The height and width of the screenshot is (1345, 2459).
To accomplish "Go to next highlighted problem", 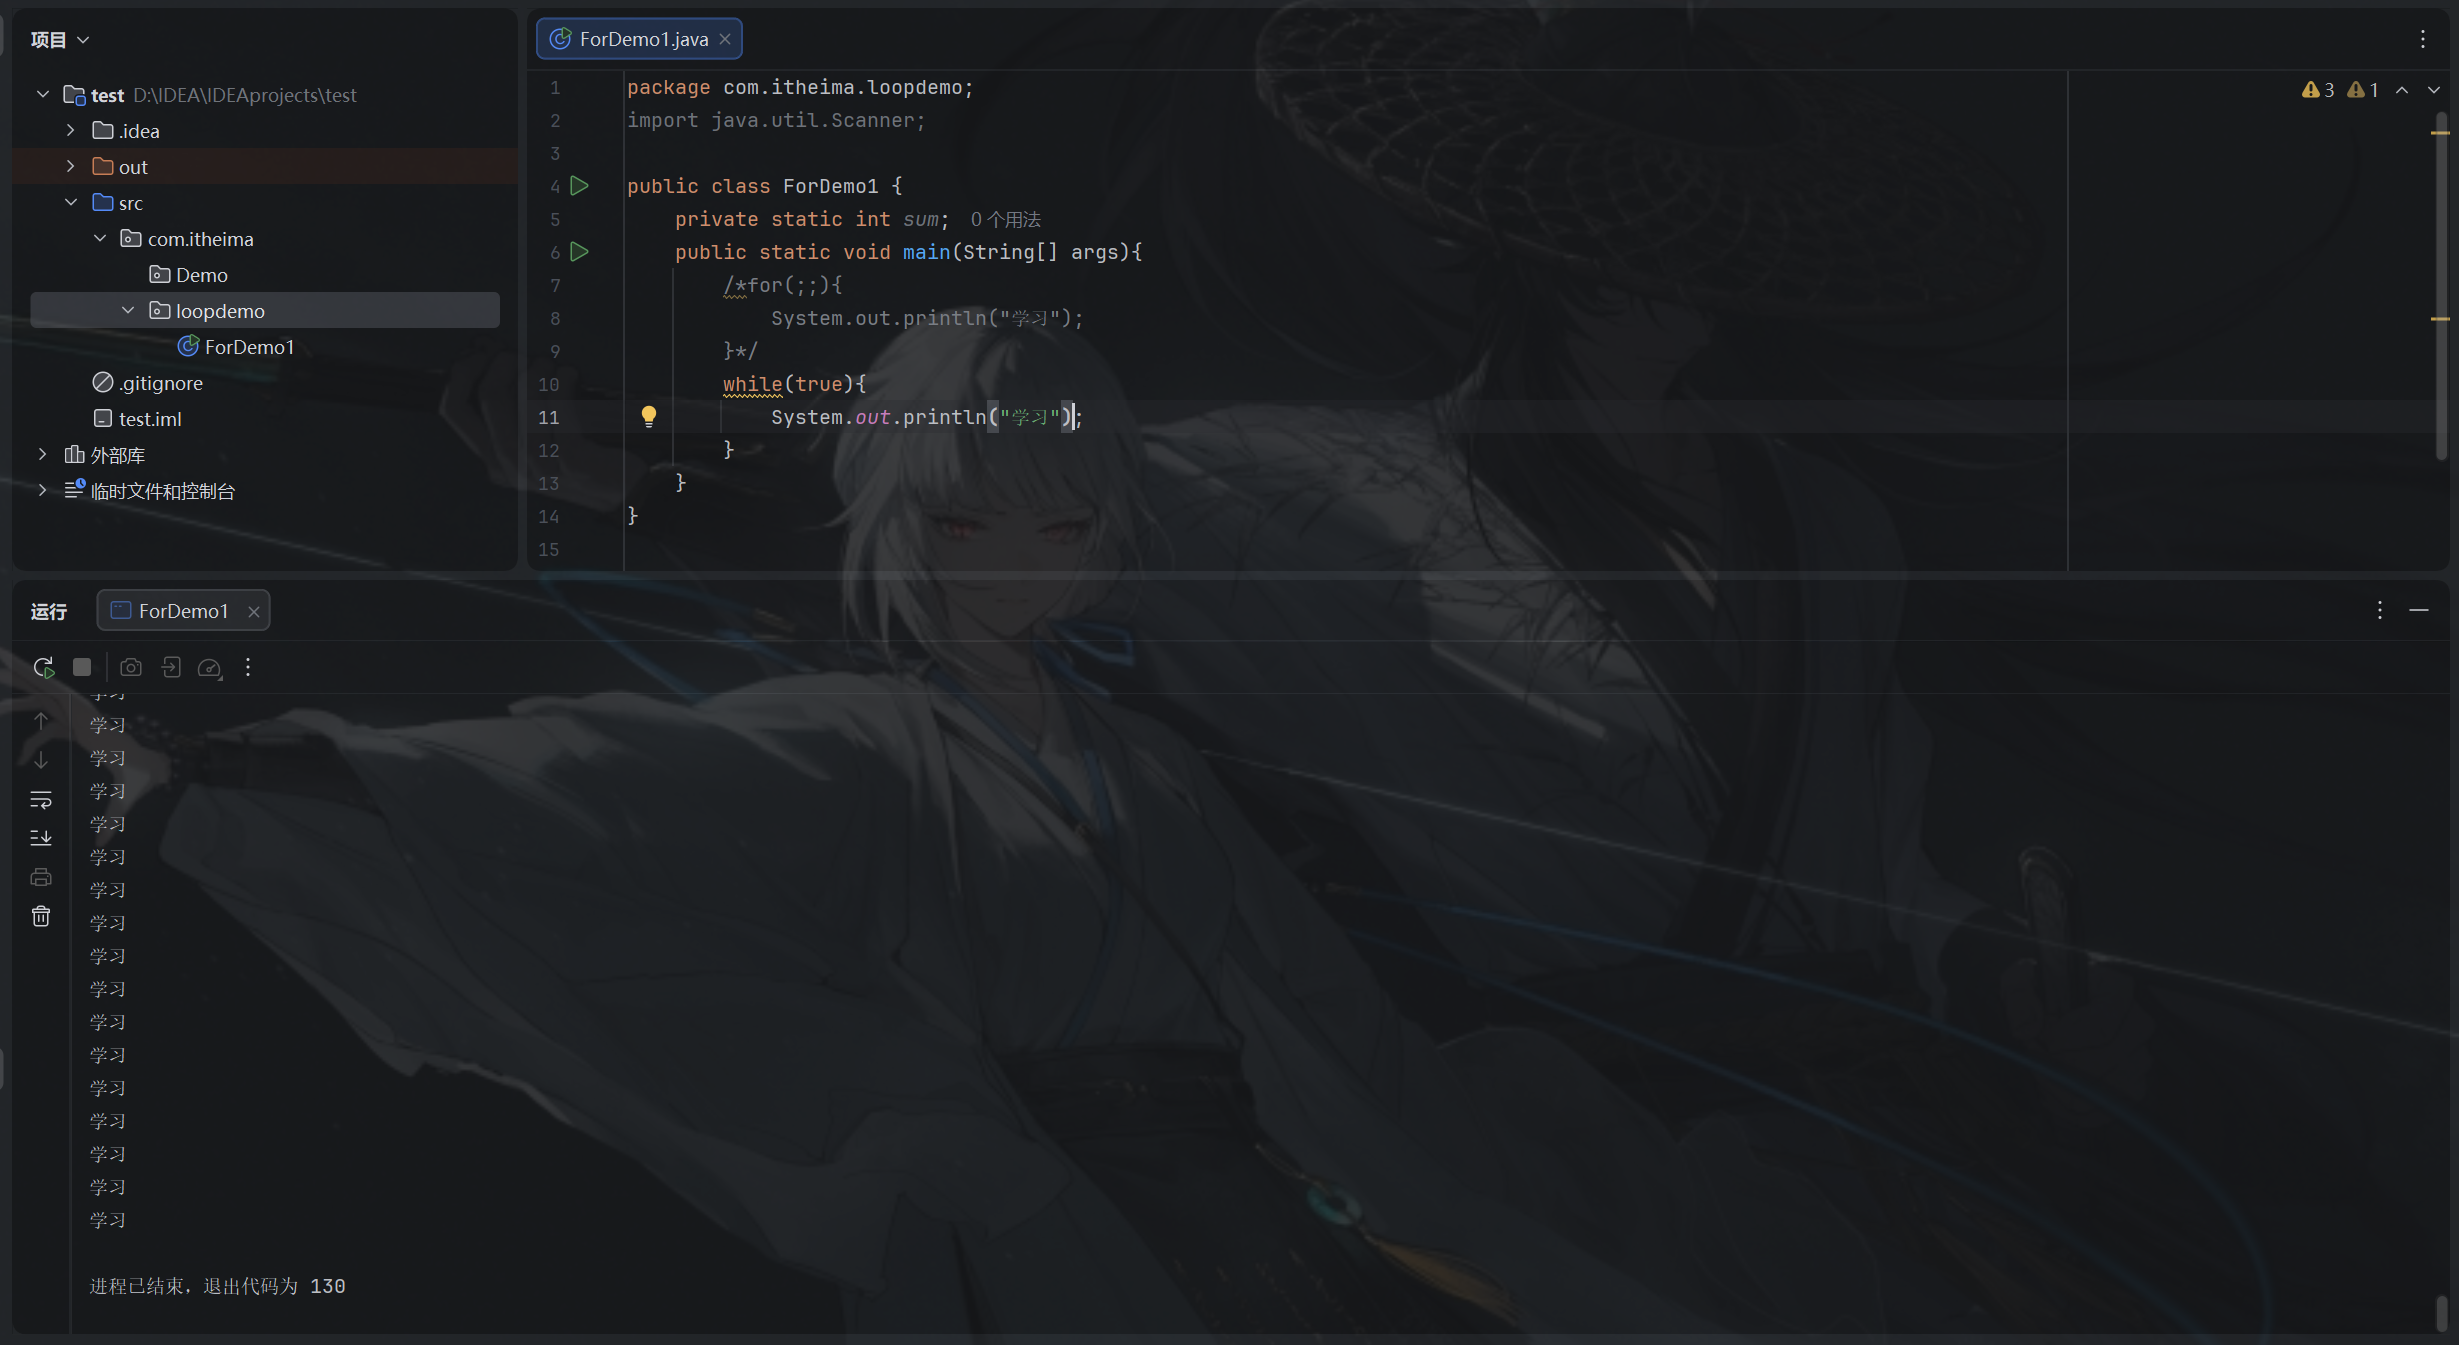I will coord(2434,90).
